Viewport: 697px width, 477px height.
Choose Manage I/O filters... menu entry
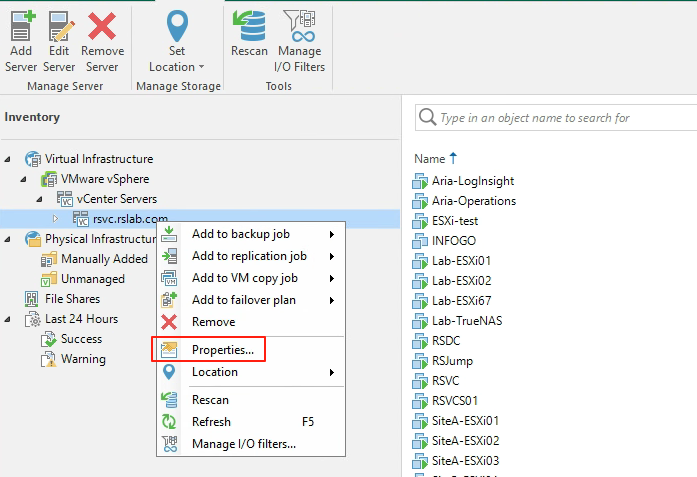(x=251, y=444)
